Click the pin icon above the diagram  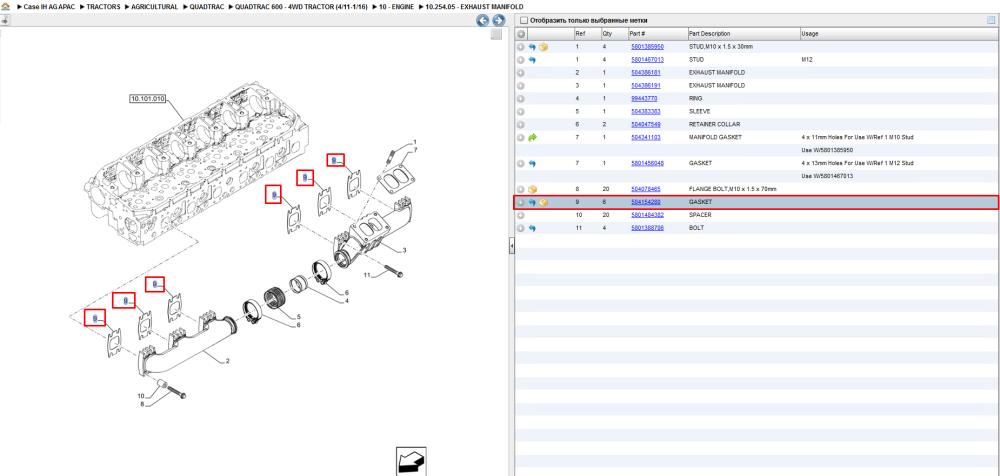click(5, 20)
